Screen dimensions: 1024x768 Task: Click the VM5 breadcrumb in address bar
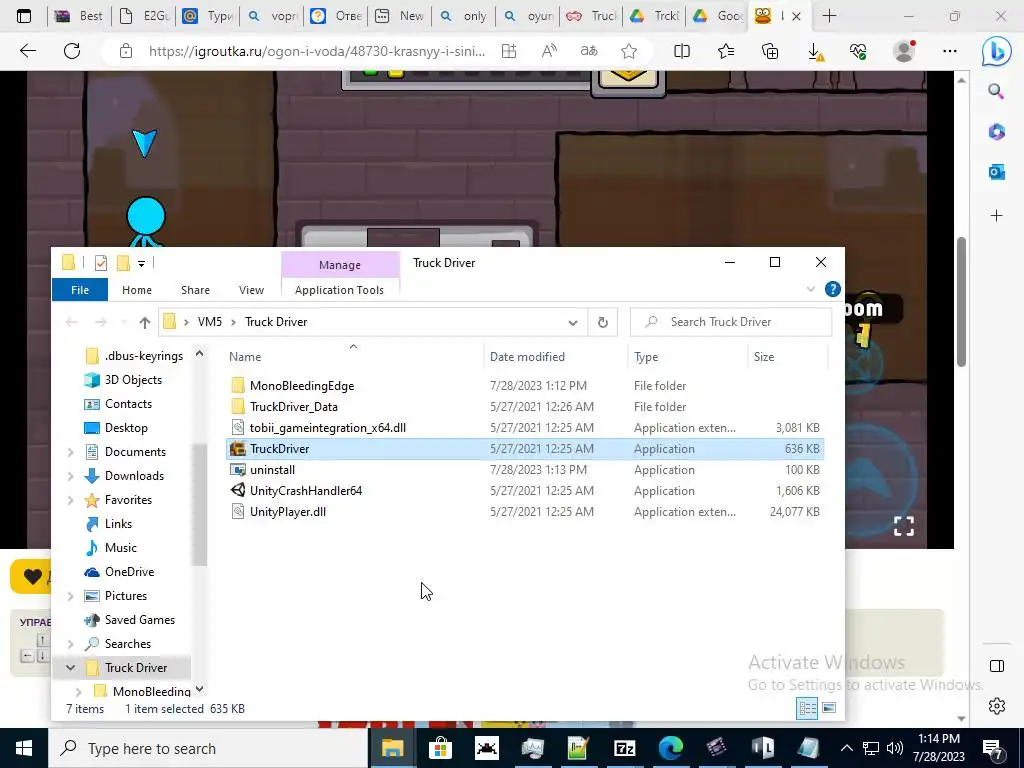pos(210,322)
